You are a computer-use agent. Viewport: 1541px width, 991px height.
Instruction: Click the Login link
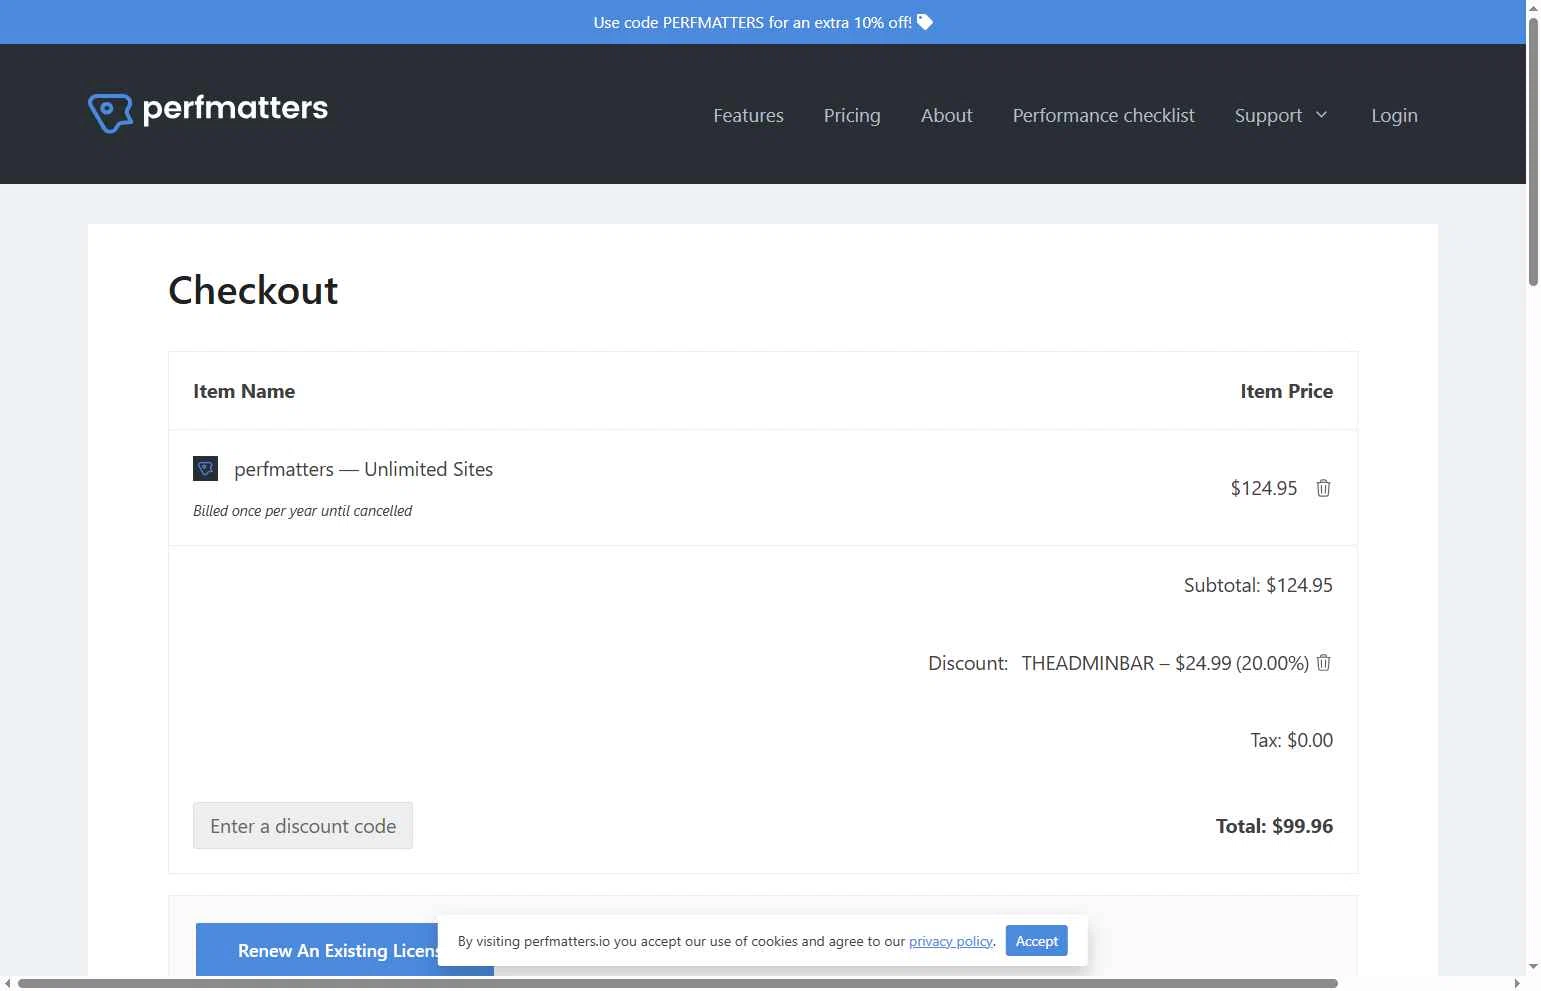tap(1394, 115)
